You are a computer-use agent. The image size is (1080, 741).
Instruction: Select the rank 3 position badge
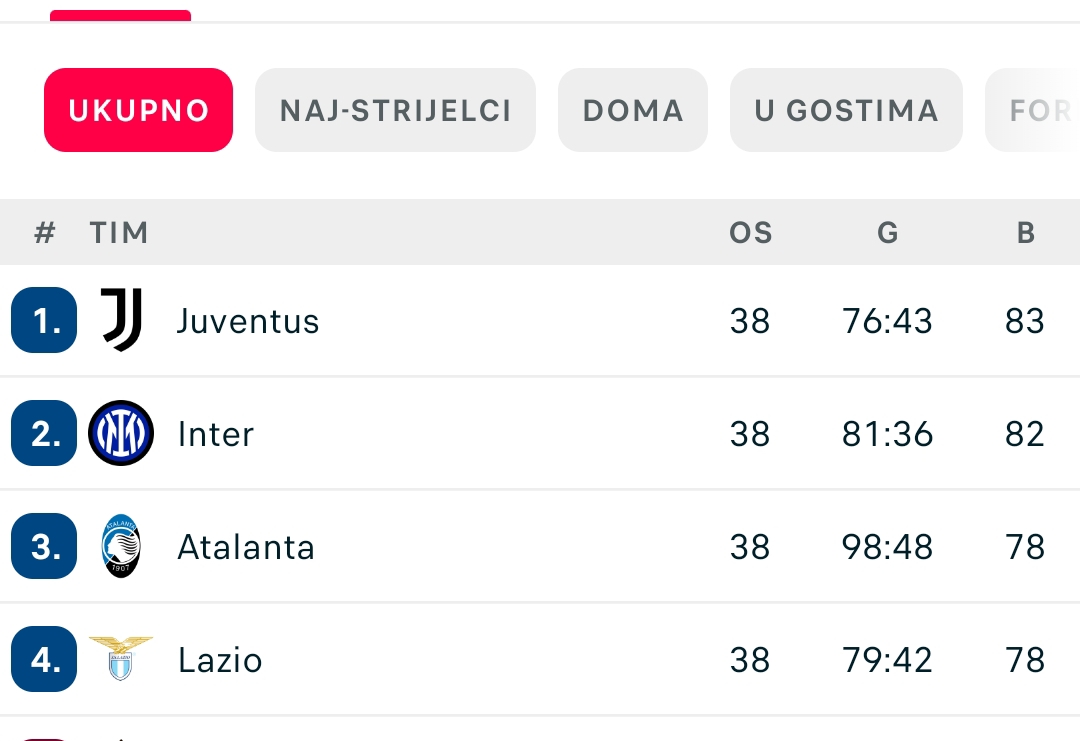pyautogui.click(x=44, y=546)
